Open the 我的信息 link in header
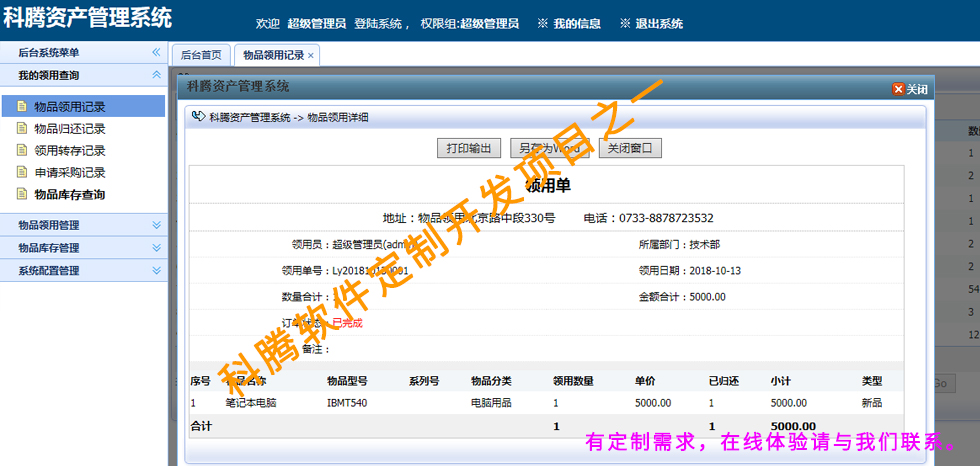 pos(577,24)
